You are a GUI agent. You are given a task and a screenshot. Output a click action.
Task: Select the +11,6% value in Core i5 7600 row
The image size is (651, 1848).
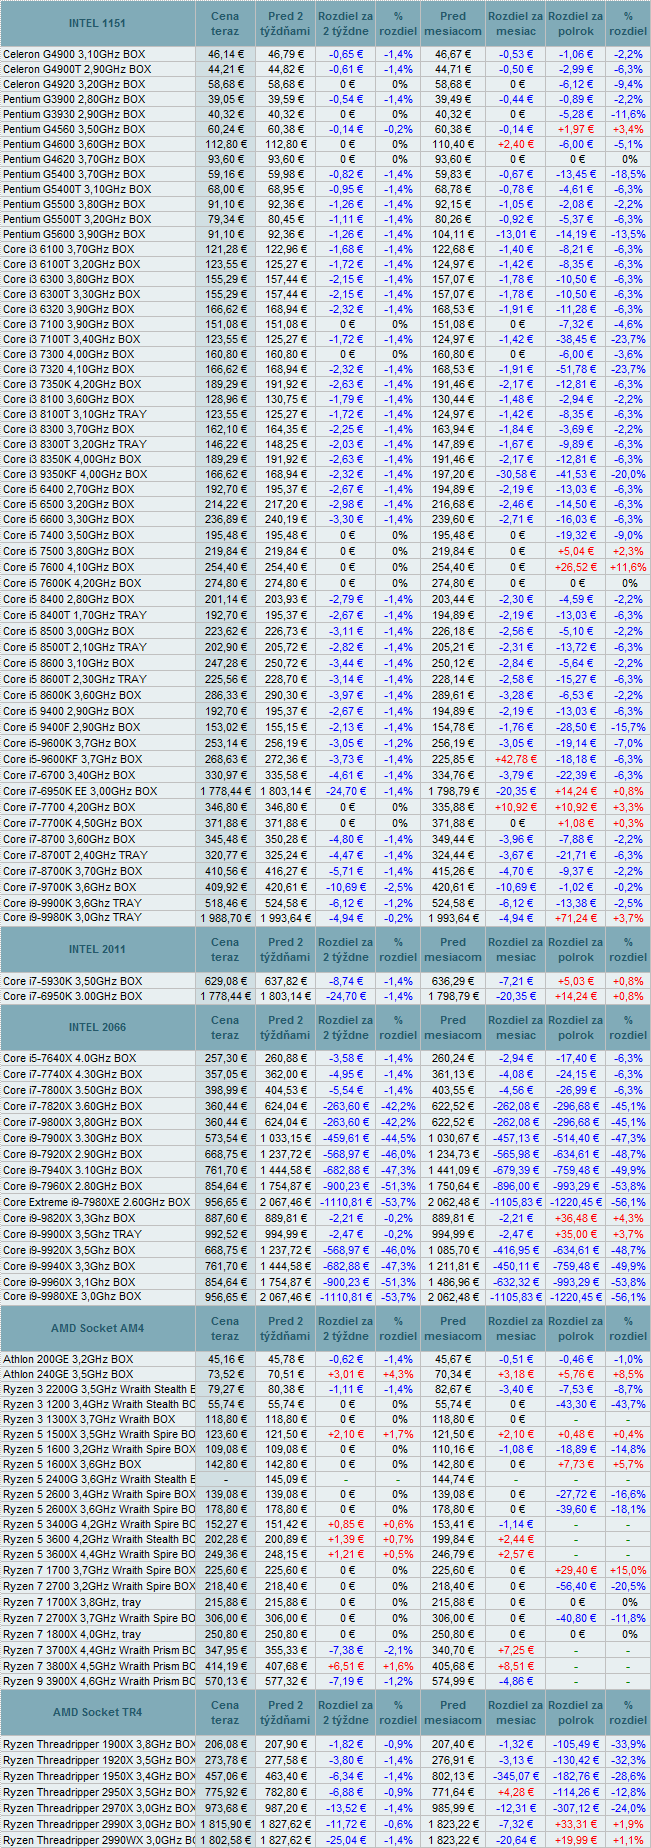click(x=628, y=567)
